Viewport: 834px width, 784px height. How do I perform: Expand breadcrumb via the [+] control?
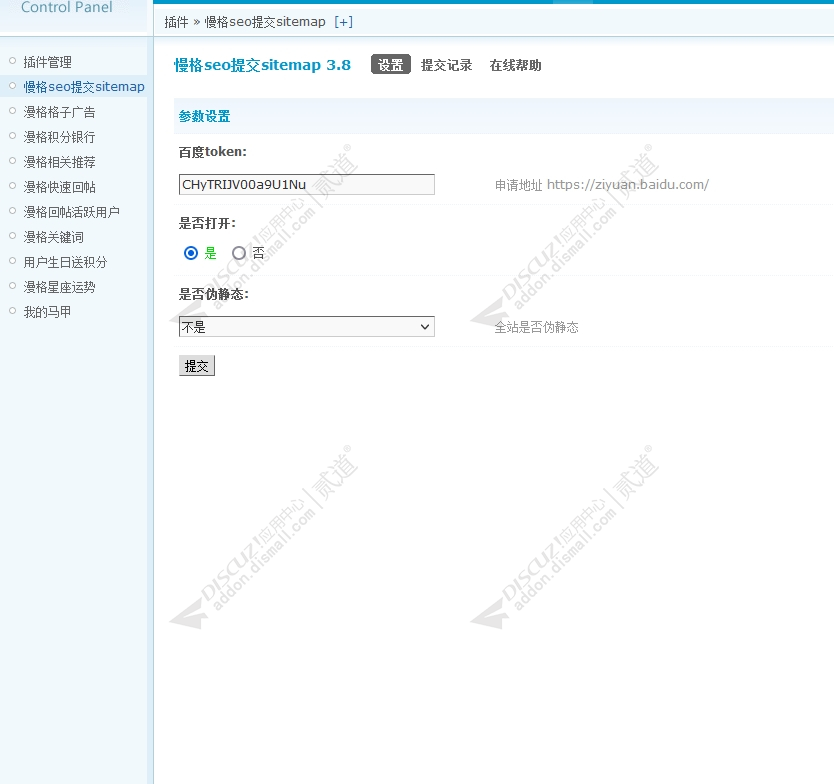343,21
